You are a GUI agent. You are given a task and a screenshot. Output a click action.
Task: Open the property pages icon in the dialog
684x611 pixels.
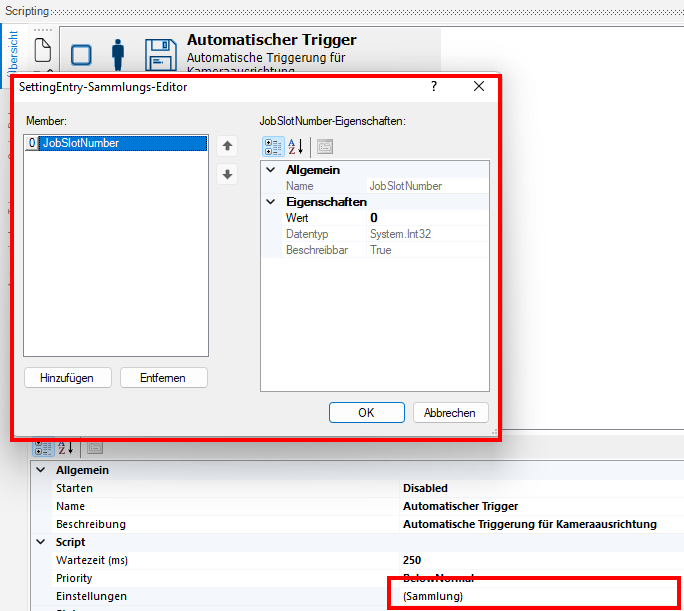(x=324, y=146)
